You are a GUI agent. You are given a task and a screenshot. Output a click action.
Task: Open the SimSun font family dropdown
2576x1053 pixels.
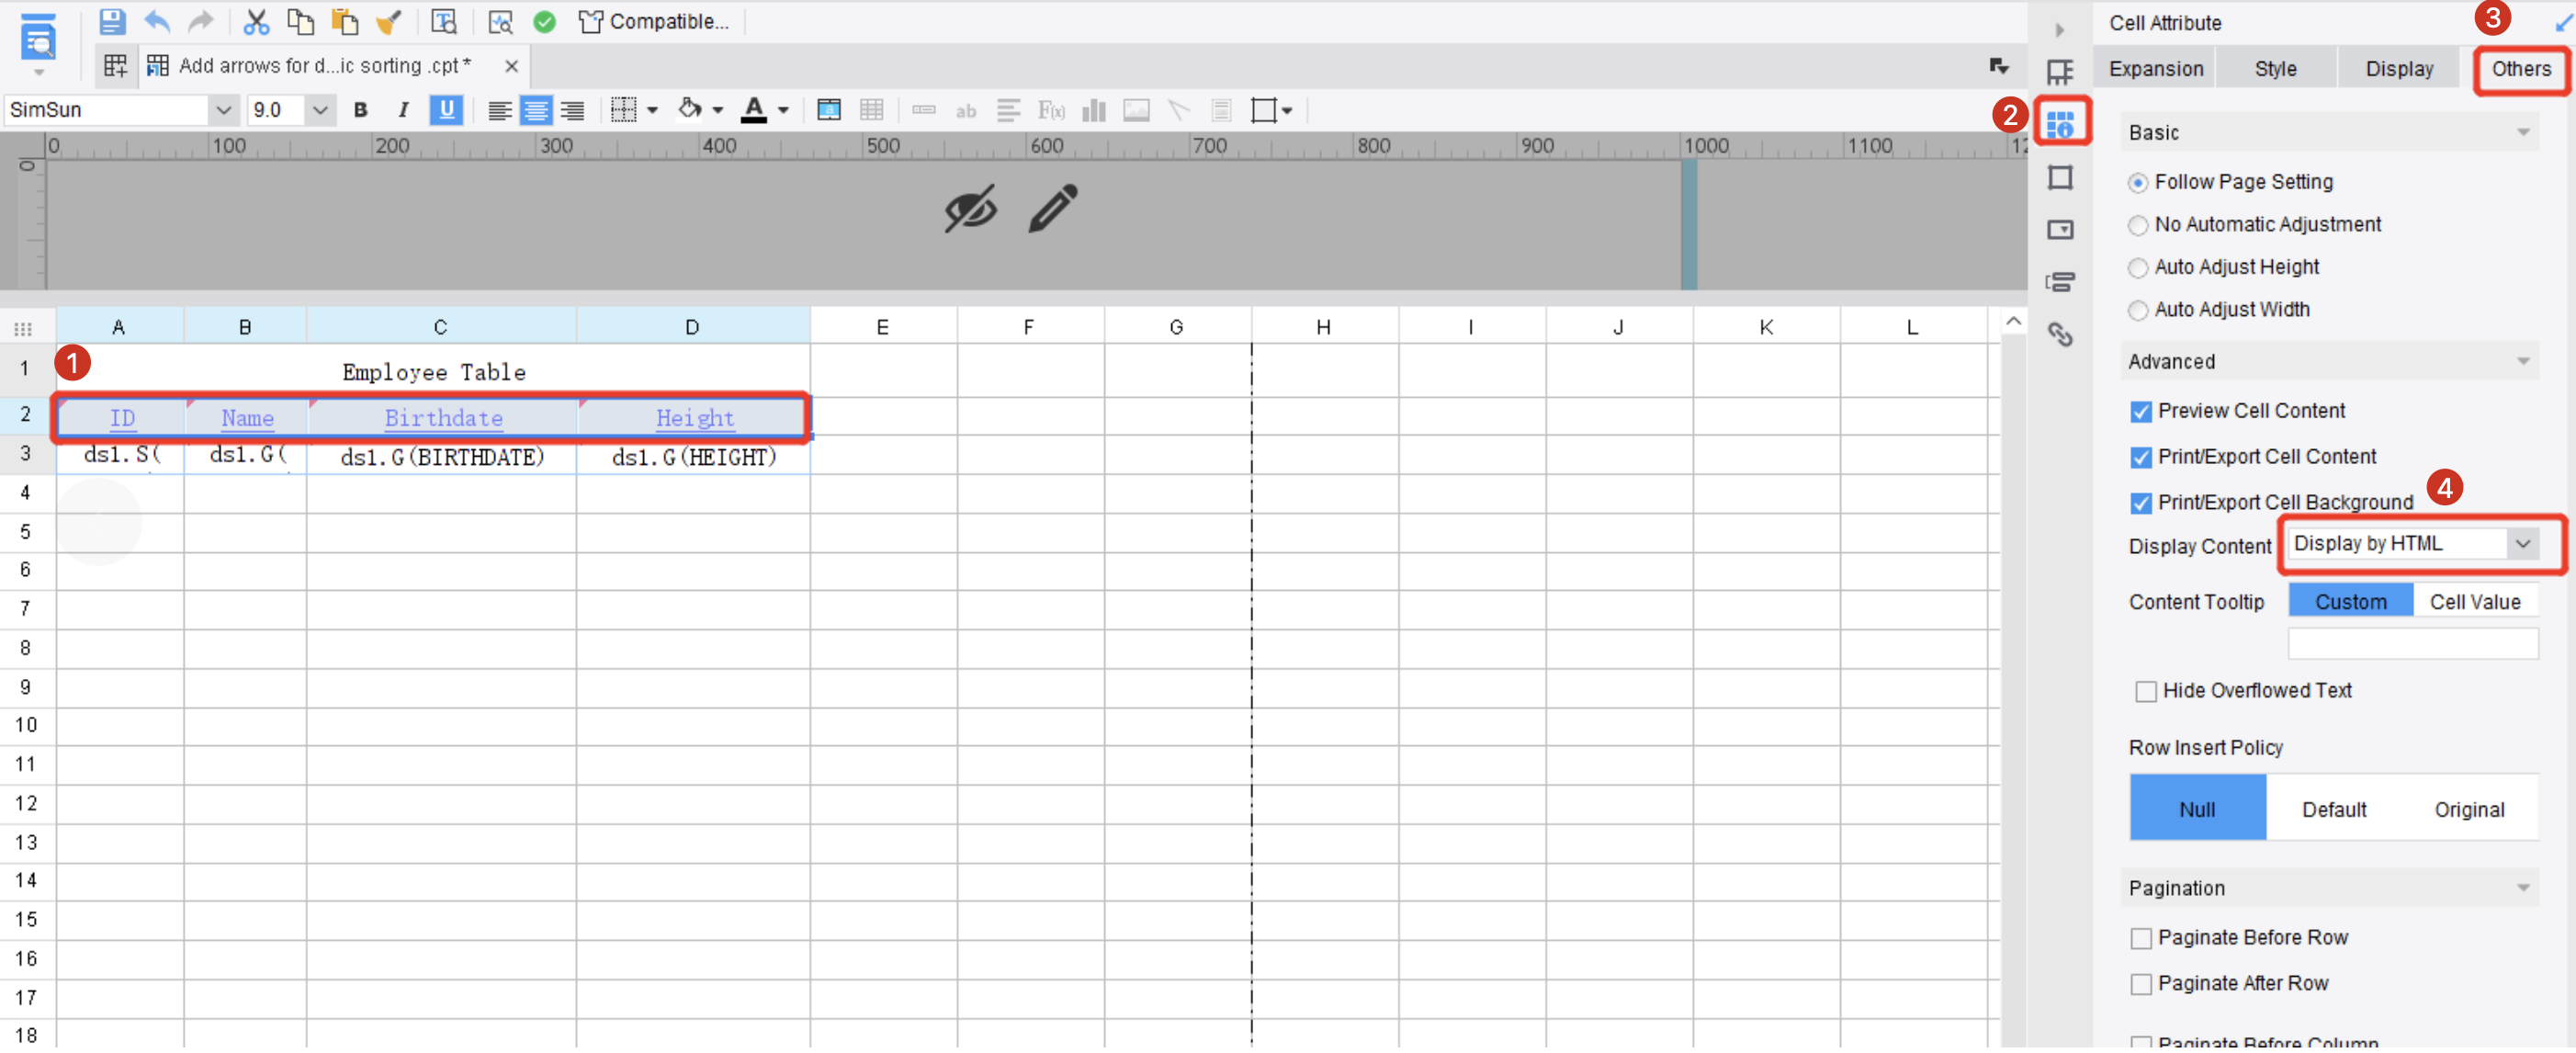pyautogui.click(x=223, y=110)
